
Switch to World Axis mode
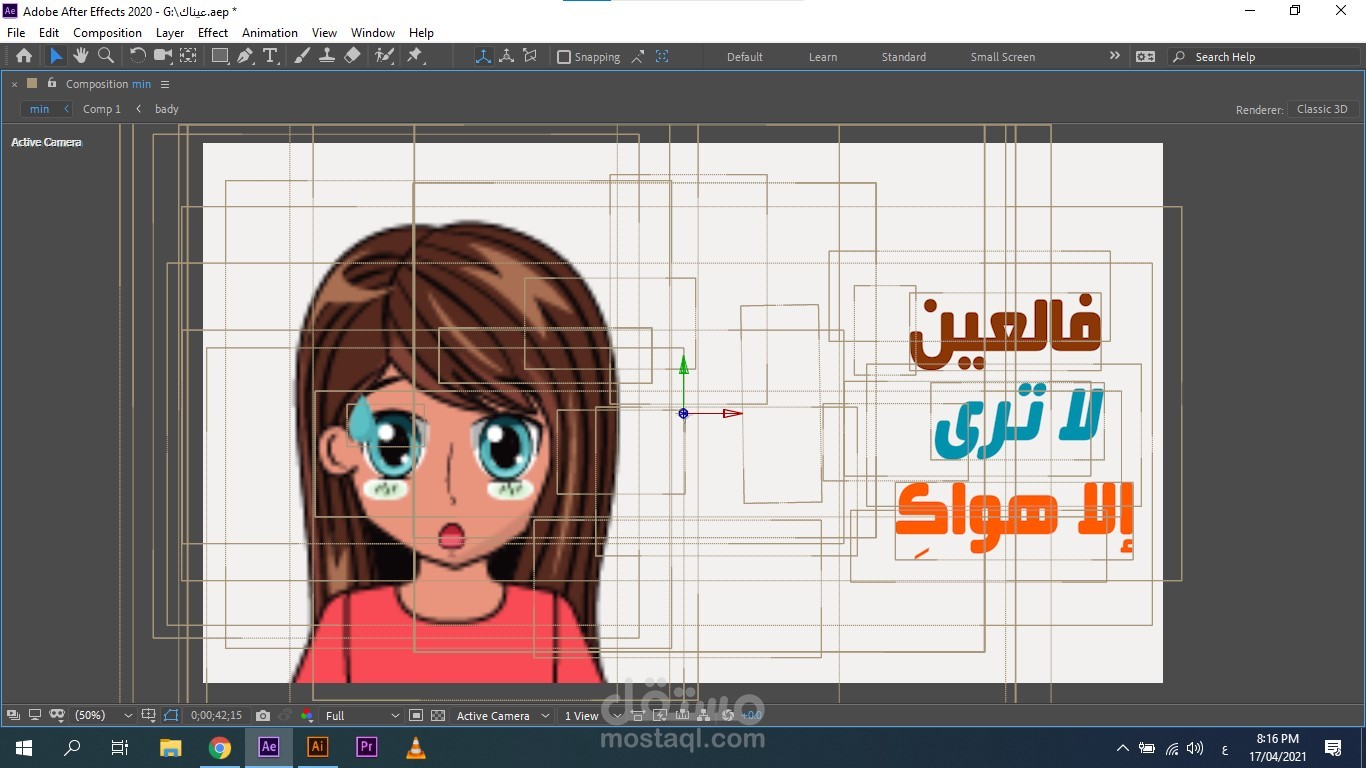[507, 57]
